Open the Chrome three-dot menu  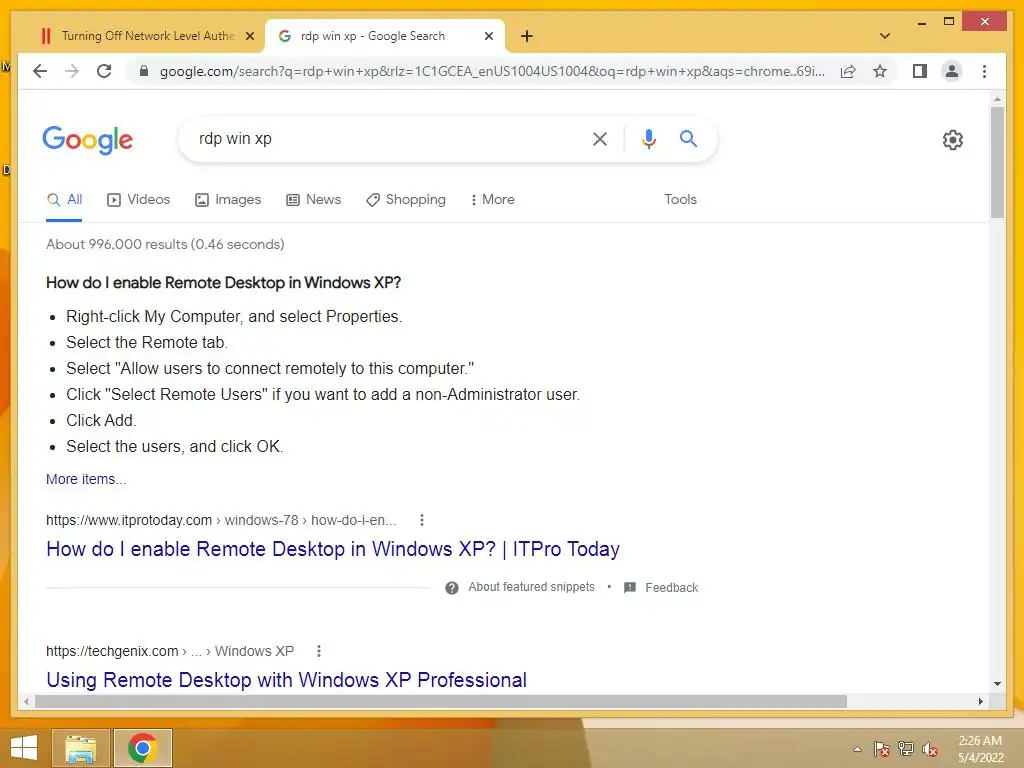[x=984, y=71]
